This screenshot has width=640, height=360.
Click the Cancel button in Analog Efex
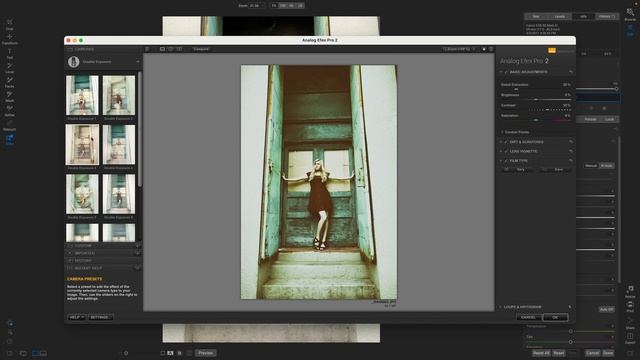click(x=529, y=317)
